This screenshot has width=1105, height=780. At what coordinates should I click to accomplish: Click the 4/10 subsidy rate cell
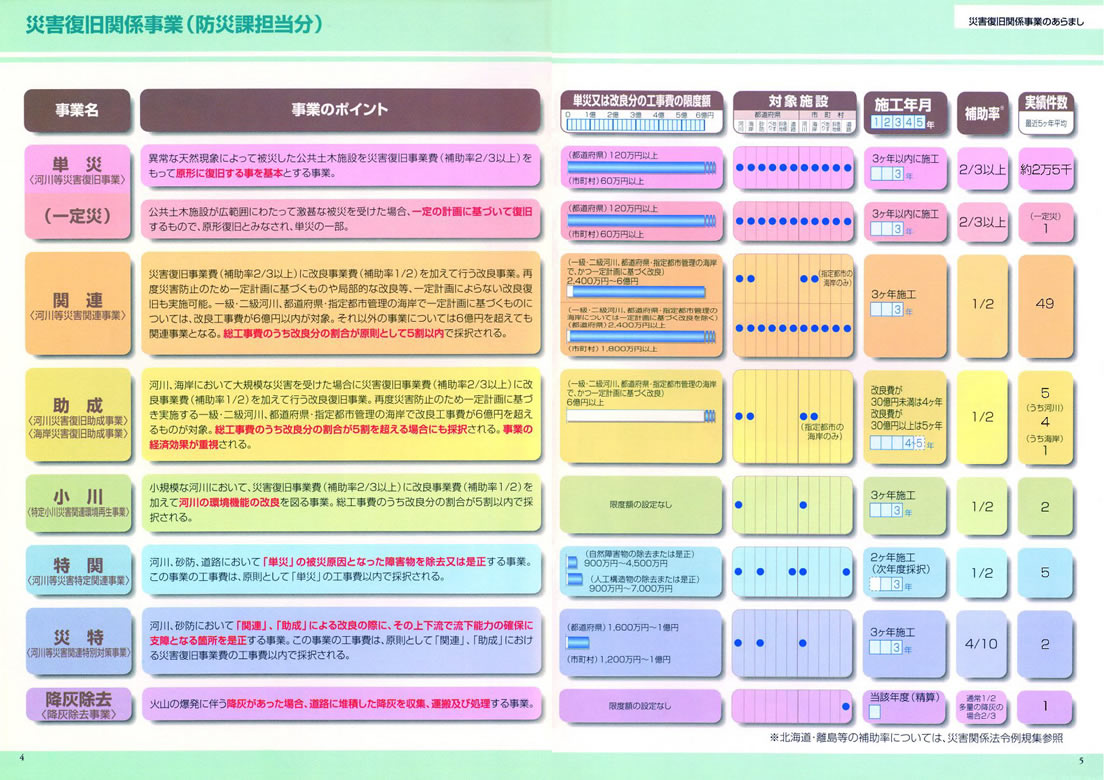coord(982,644)
